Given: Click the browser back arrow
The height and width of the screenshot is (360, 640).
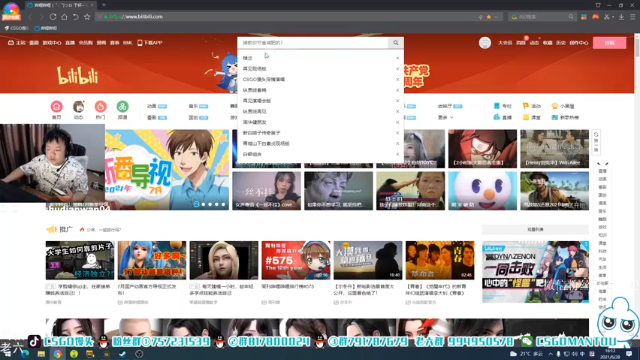Looking at the screenshot, I should 30,17.
